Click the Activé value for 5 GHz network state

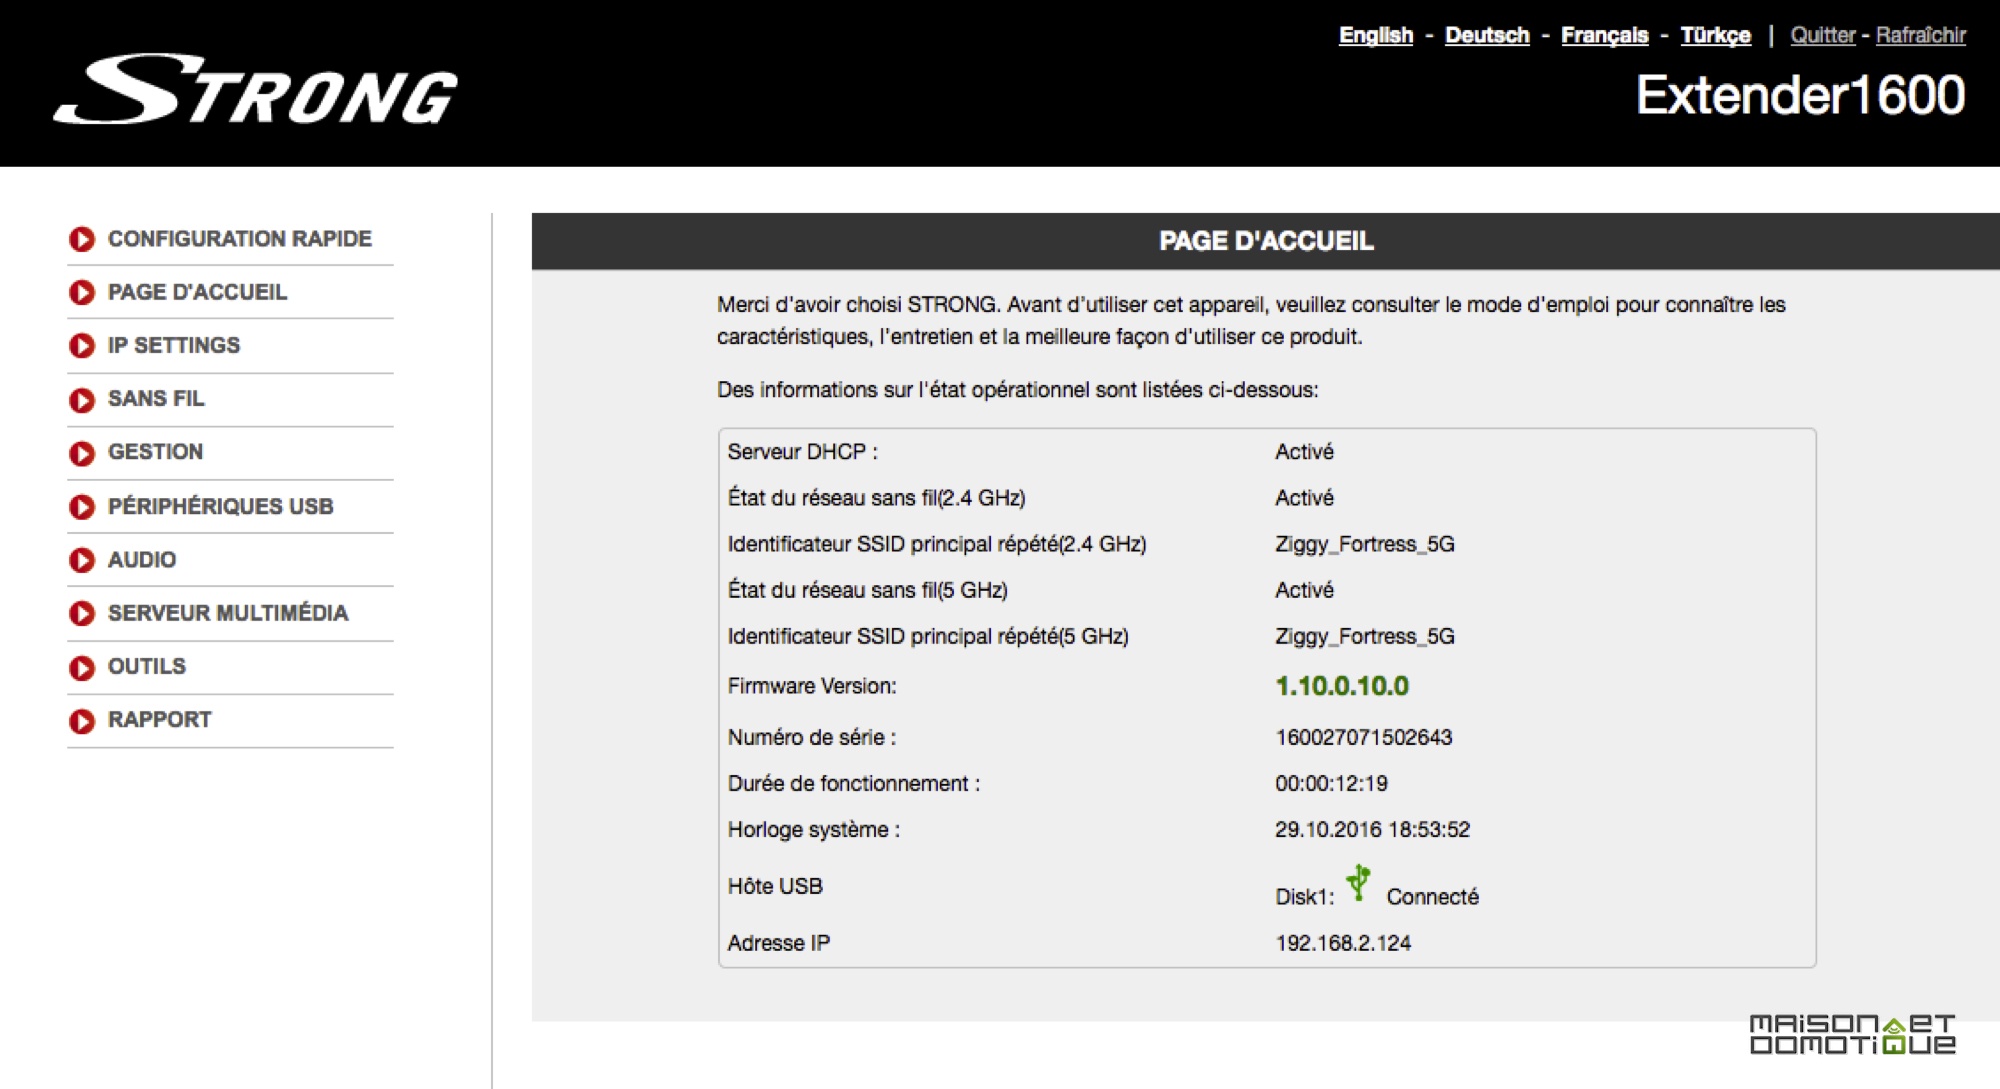[1304, 590]
